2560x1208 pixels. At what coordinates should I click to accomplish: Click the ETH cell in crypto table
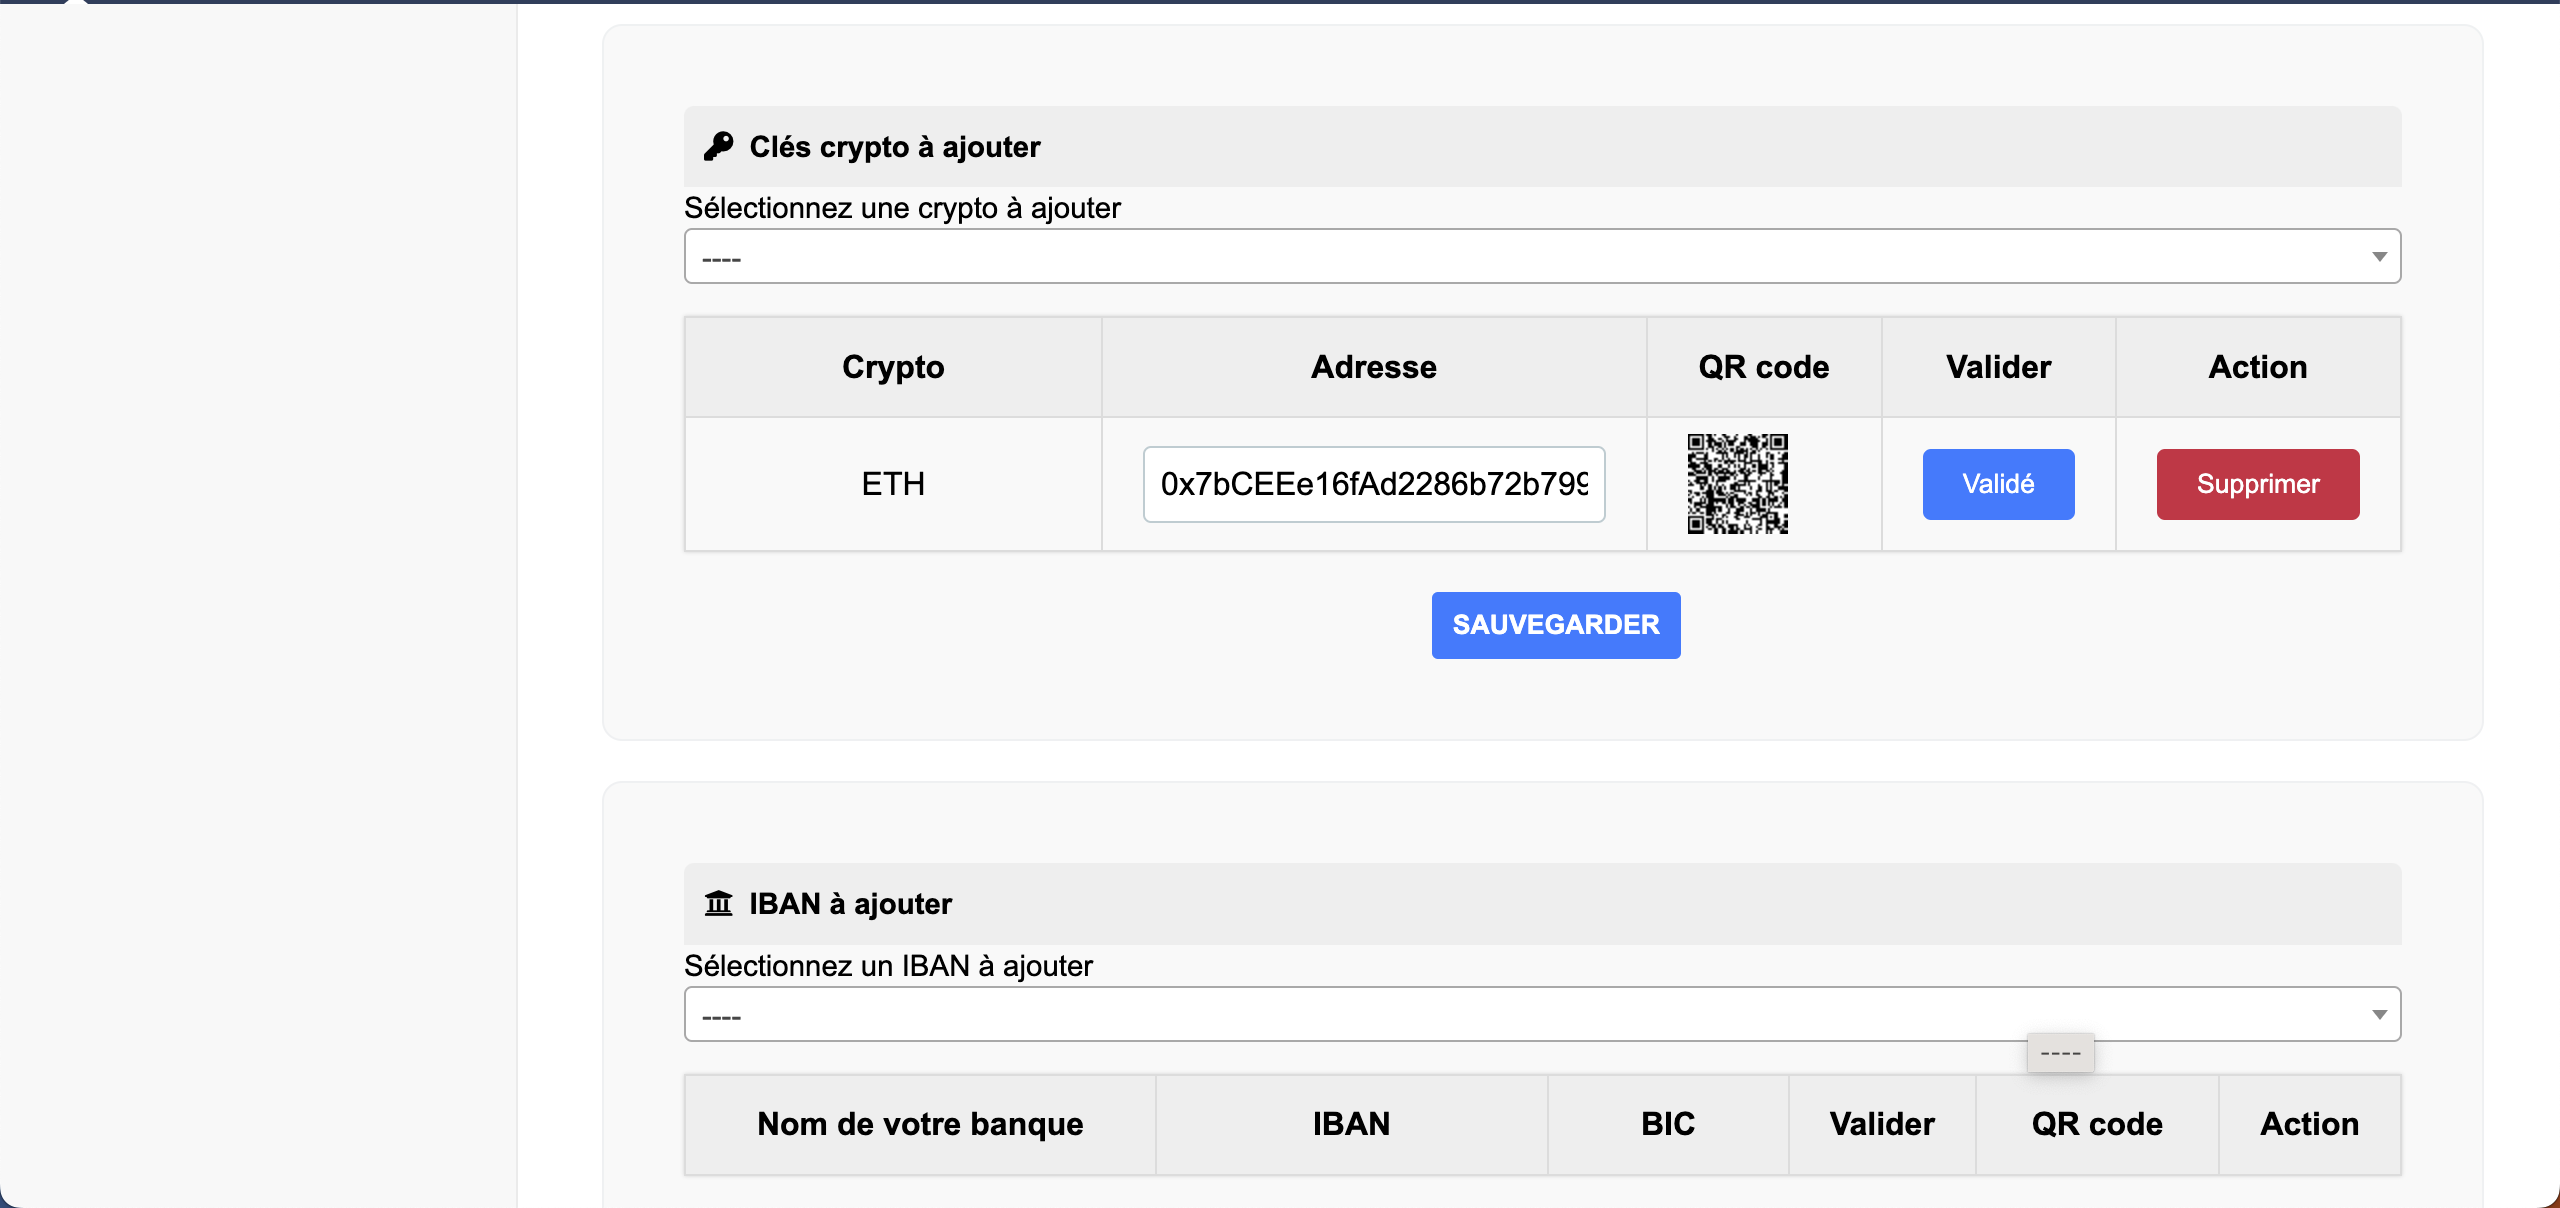pos(892,484)
